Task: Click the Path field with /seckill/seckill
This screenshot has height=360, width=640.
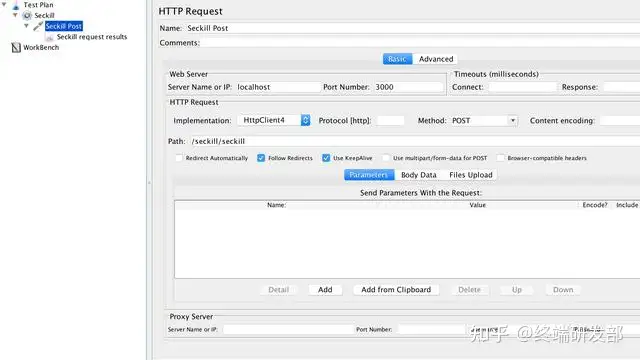Action: (414, 141)
